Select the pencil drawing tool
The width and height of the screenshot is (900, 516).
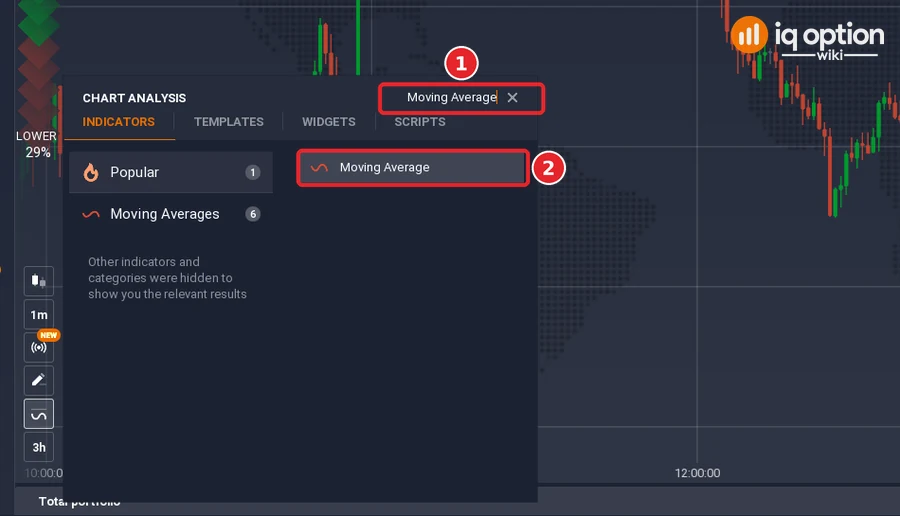38,380
